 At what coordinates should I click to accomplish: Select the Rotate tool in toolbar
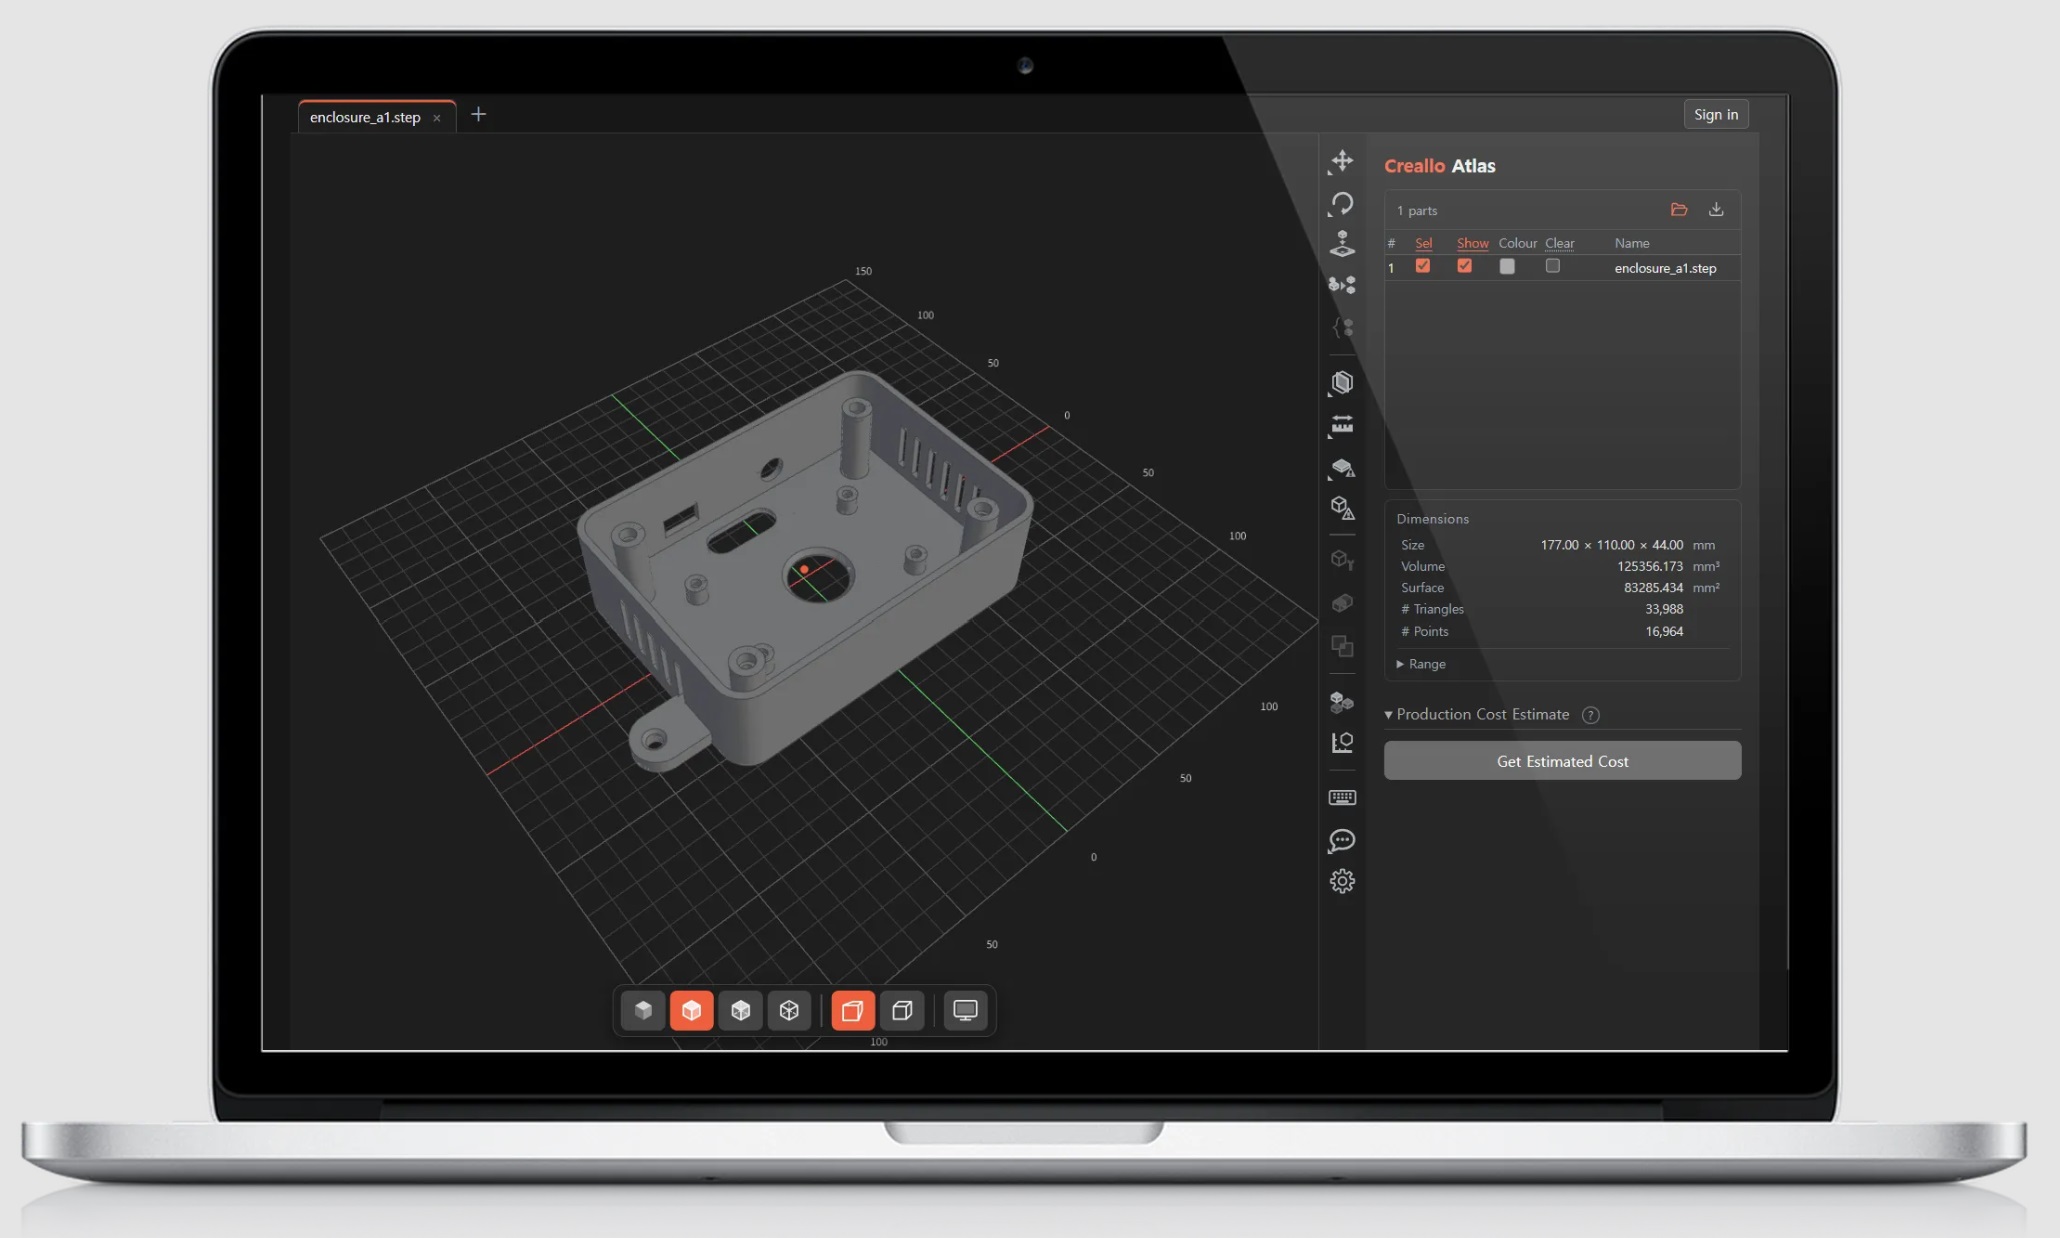[x=1342, y=203]
